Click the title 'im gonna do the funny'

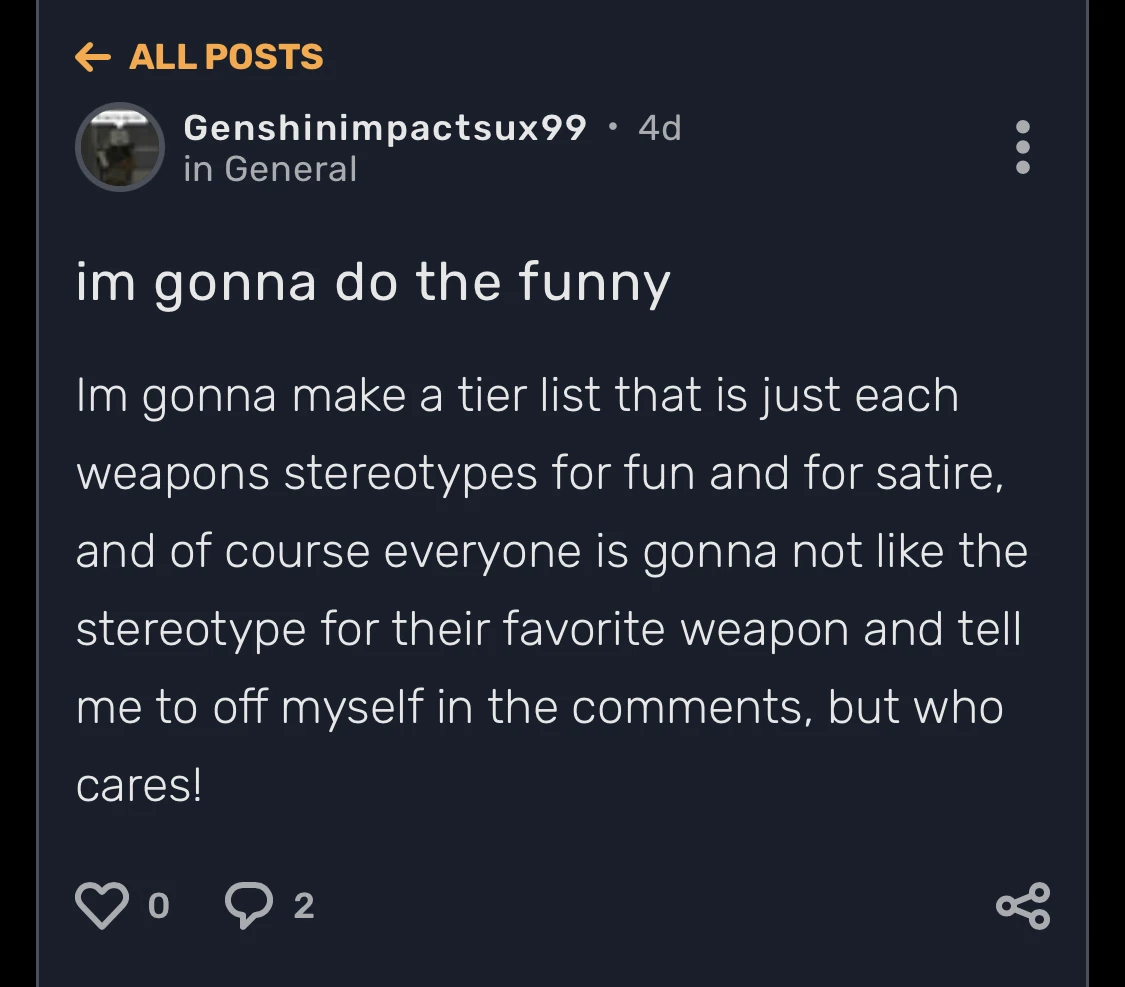pyautogui.click(x=373, y=283)
